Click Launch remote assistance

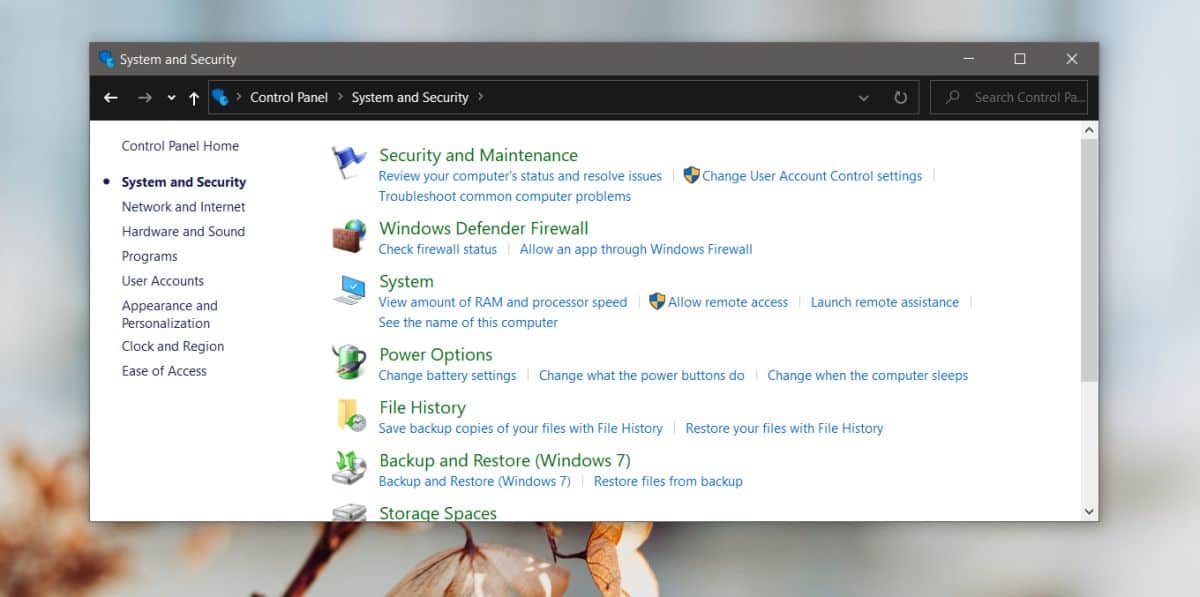click(884, 302)
